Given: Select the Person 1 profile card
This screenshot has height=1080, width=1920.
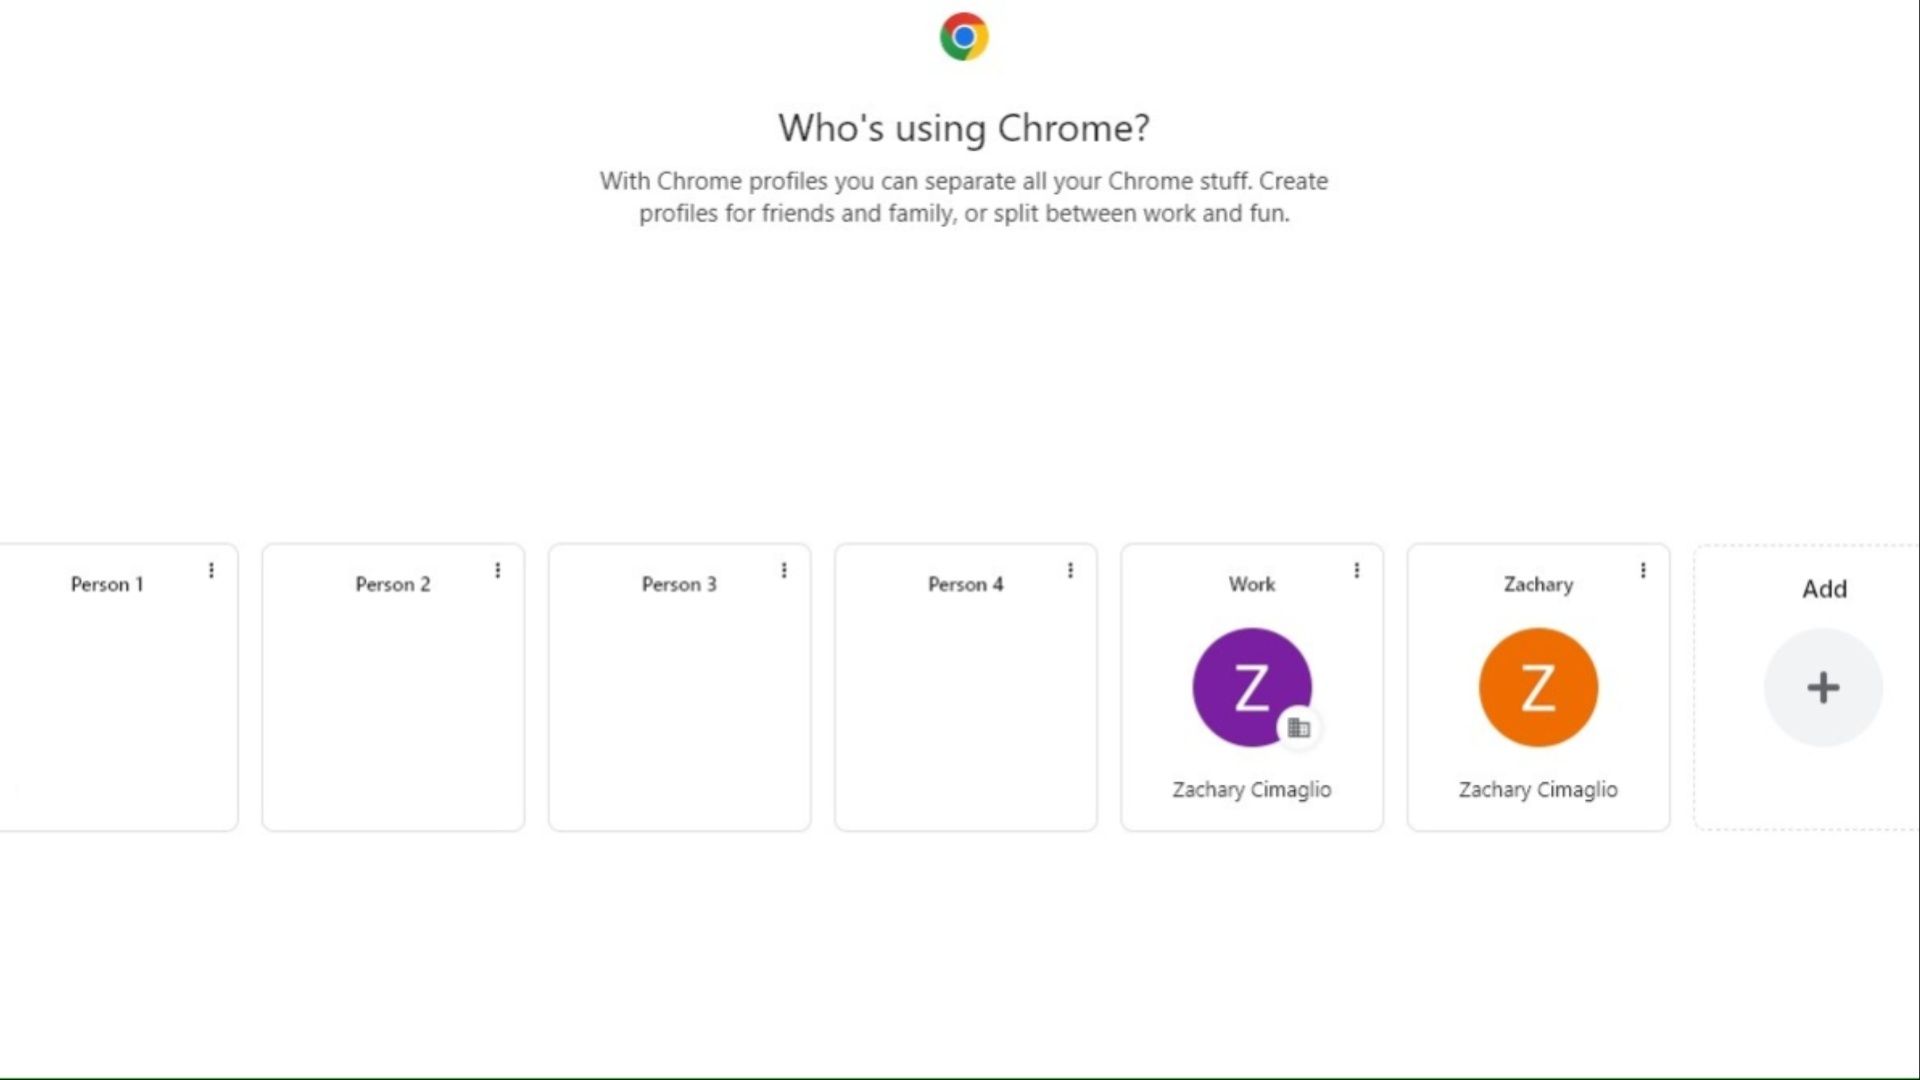Looking at the screenshot, I should point(110,700).
